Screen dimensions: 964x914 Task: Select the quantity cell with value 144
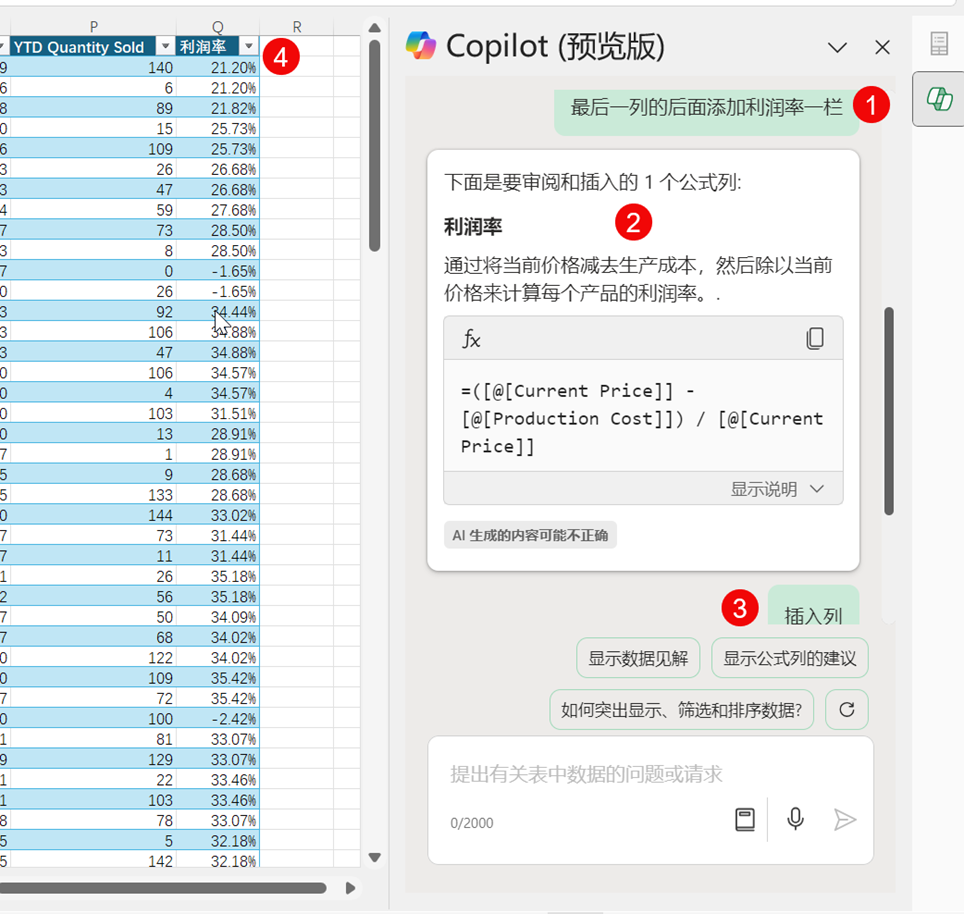(93, 515)
